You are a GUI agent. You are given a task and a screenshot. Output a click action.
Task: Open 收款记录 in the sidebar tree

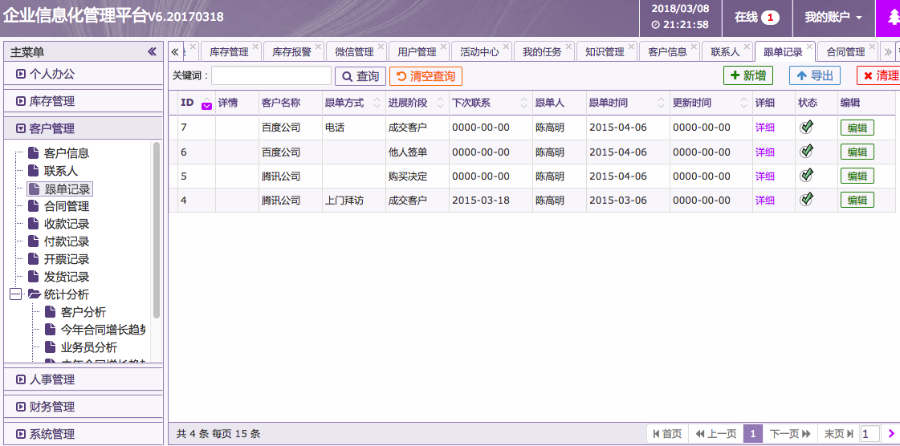coord(66,224)
